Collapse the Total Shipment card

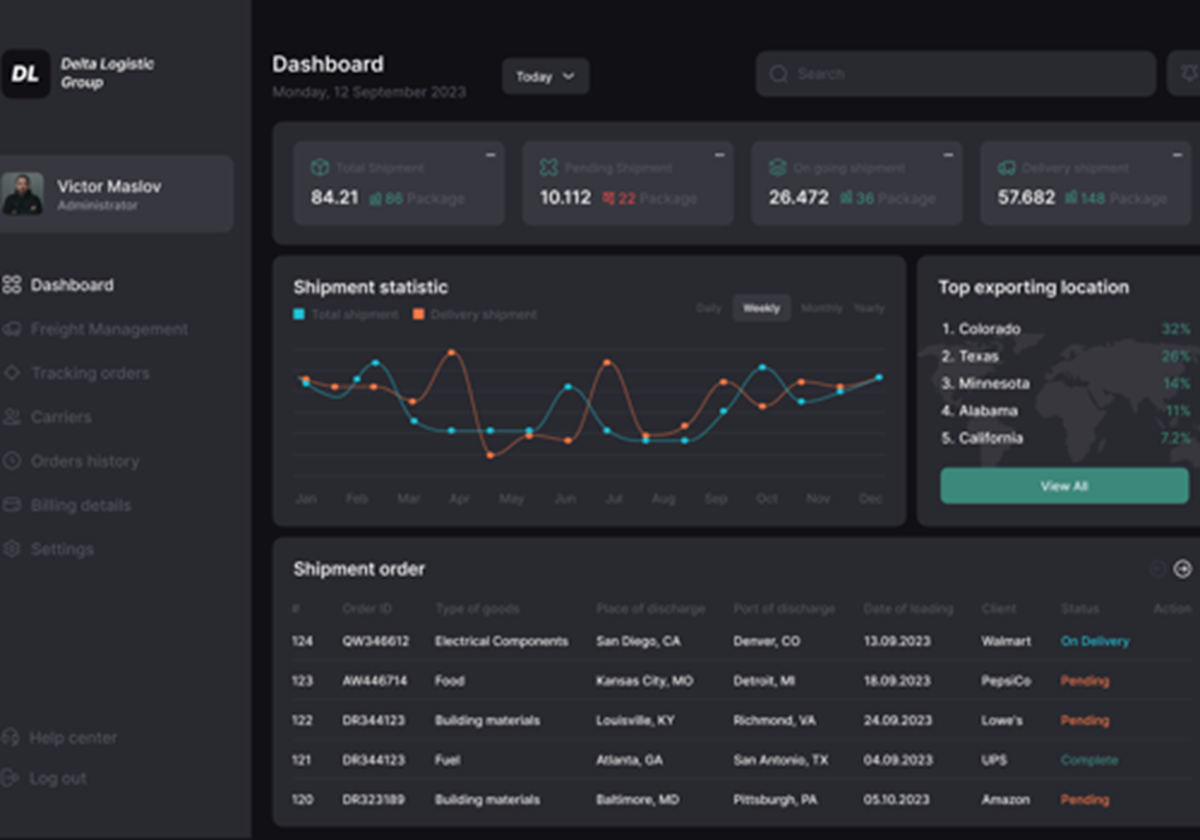(490, 155)
